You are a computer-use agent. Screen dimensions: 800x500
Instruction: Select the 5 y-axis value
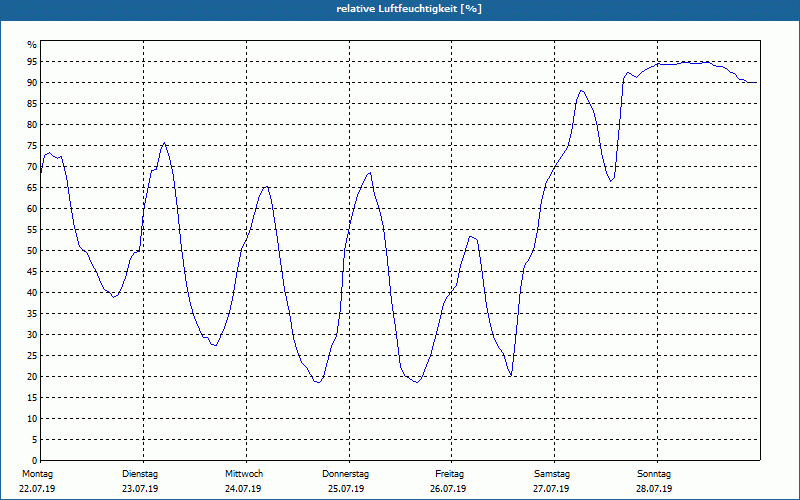tap(34, 440)
